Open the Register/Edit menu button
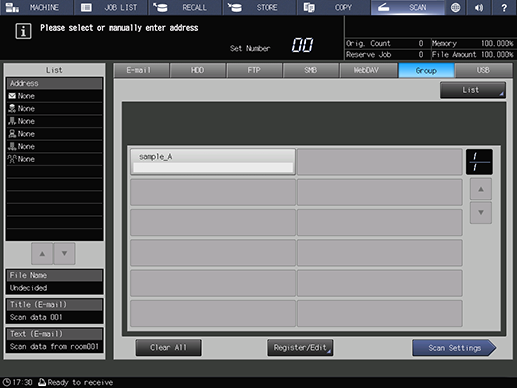Viewport: 517px width, 388px height. click(300, 348)
